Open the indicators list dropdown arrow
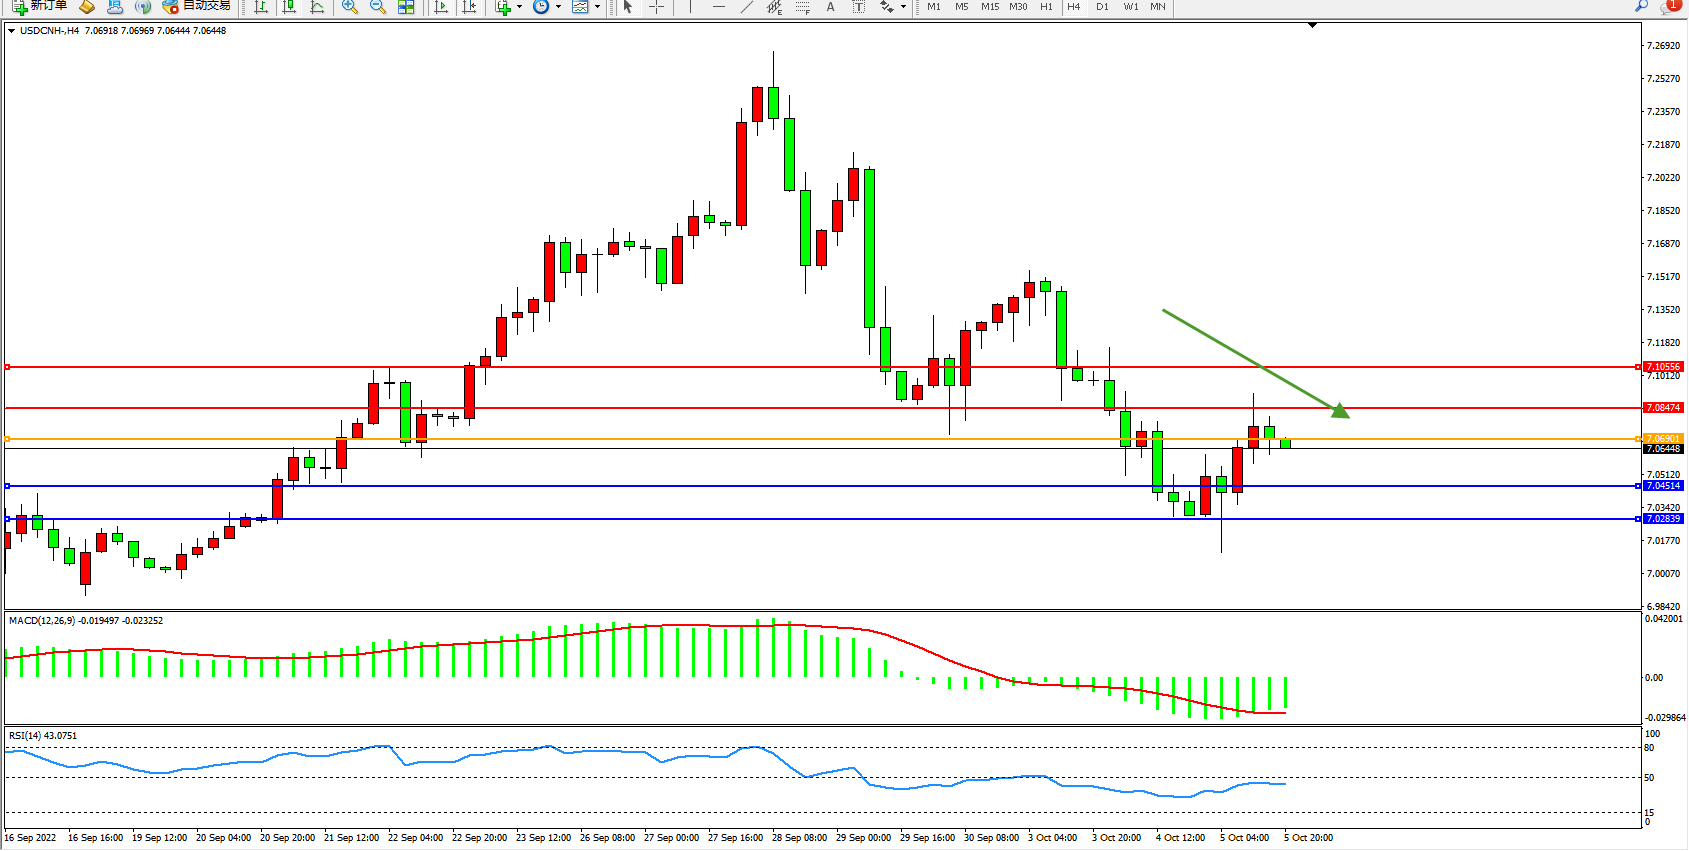Image resolution: width=1689 pixels, height=851 pixels. (x=519, y=7)
